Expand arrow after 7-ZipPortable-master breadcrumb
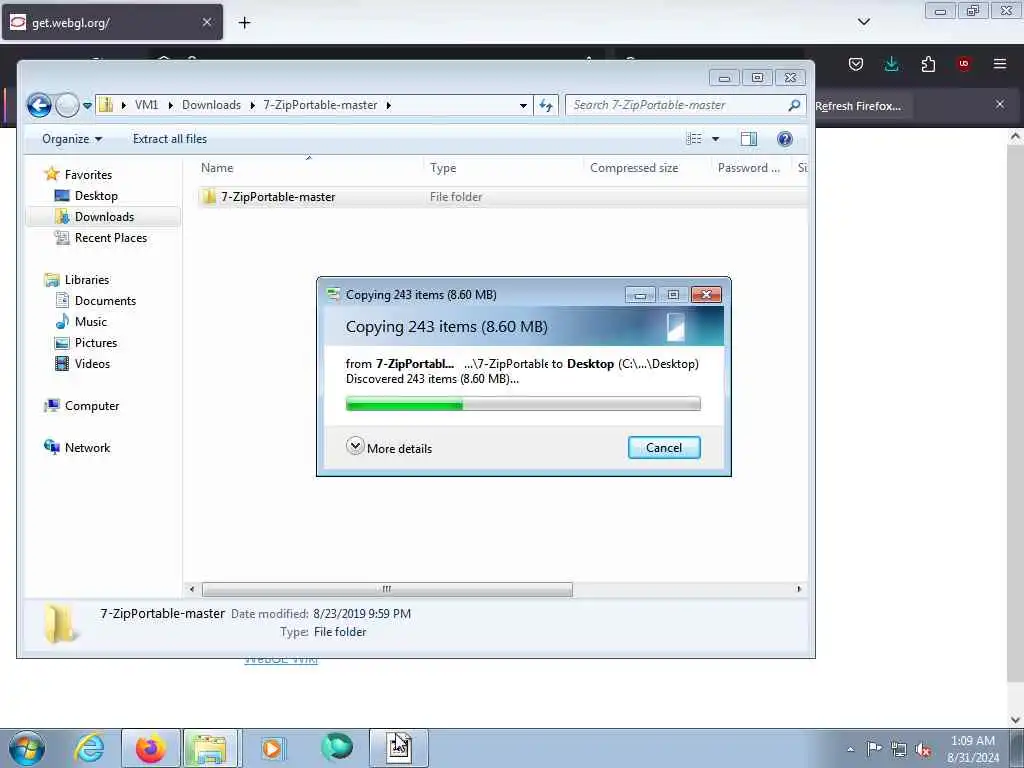The image size is (1024, 768). (x=389, y=105)
